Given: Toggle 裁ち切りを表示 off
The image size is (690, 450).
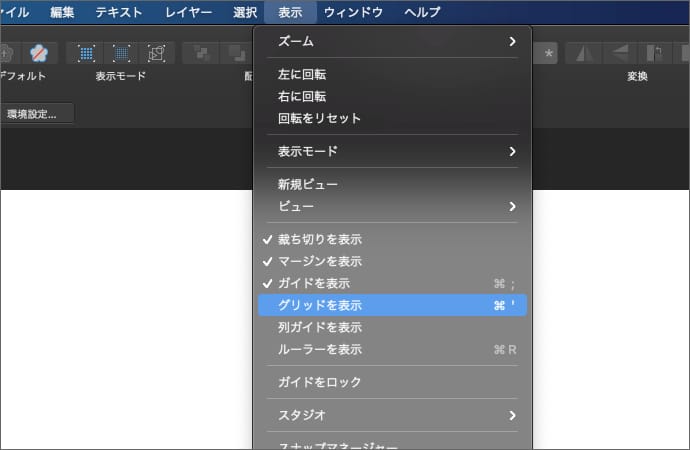Looking at the screenshot, I should [319, 240].
